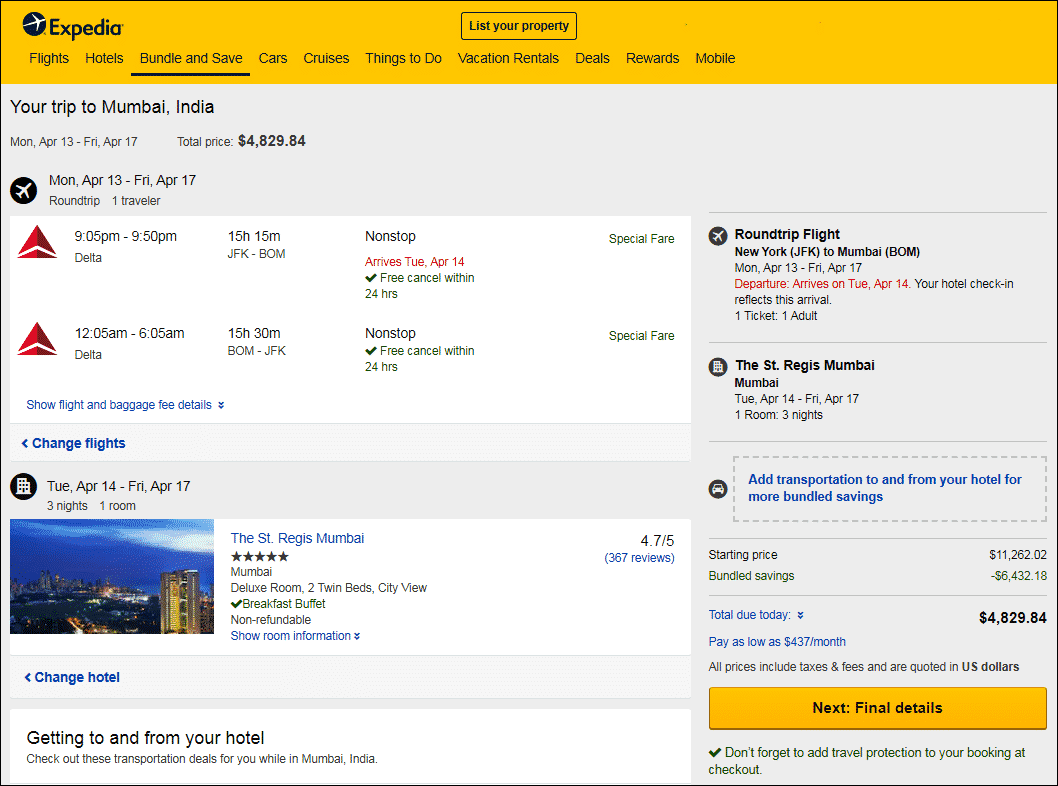1058x786 pixels.
Task: Click the round flight icon beside trip dates
Action: pyautogui.click(x=24, y=190)
